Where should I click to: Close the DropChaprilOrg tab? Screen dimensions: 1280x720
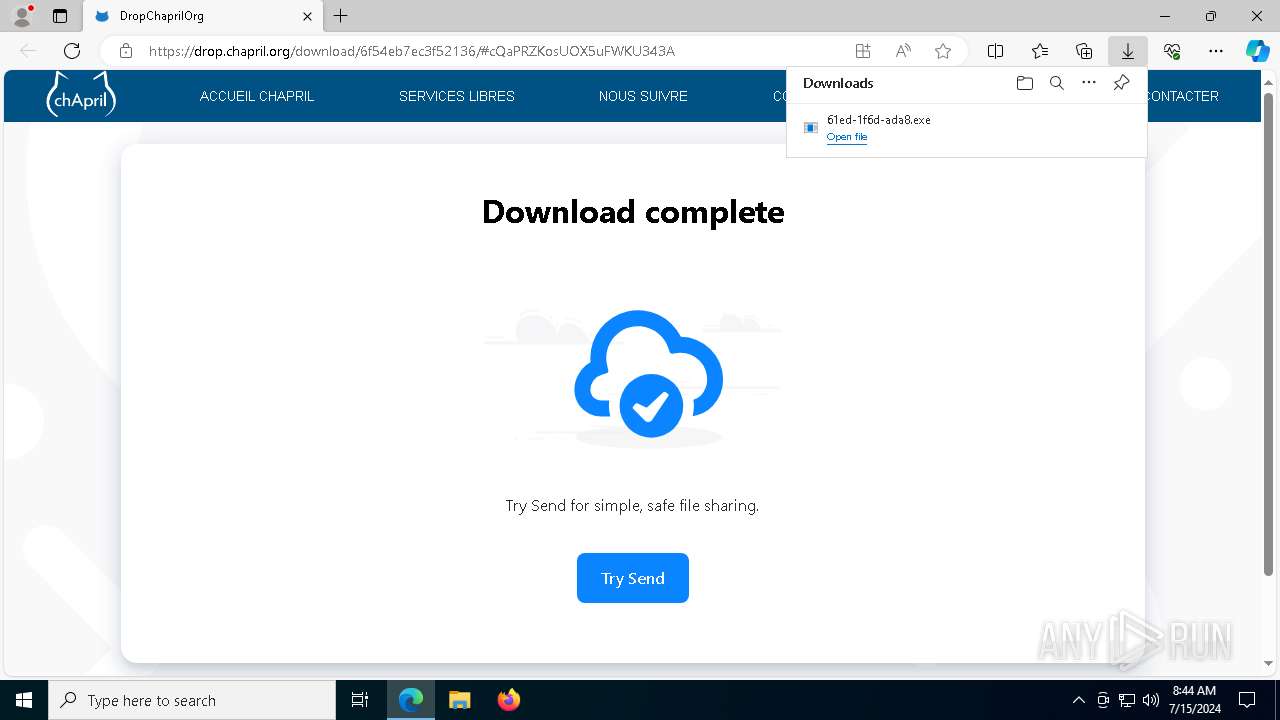[308, 16]
